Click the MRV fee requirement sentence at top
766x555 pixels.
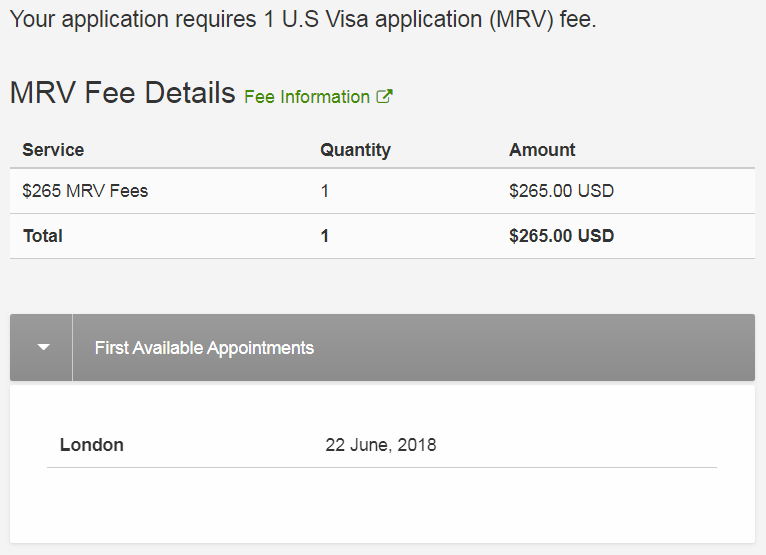pyautogui.click(x=303, y=20)
